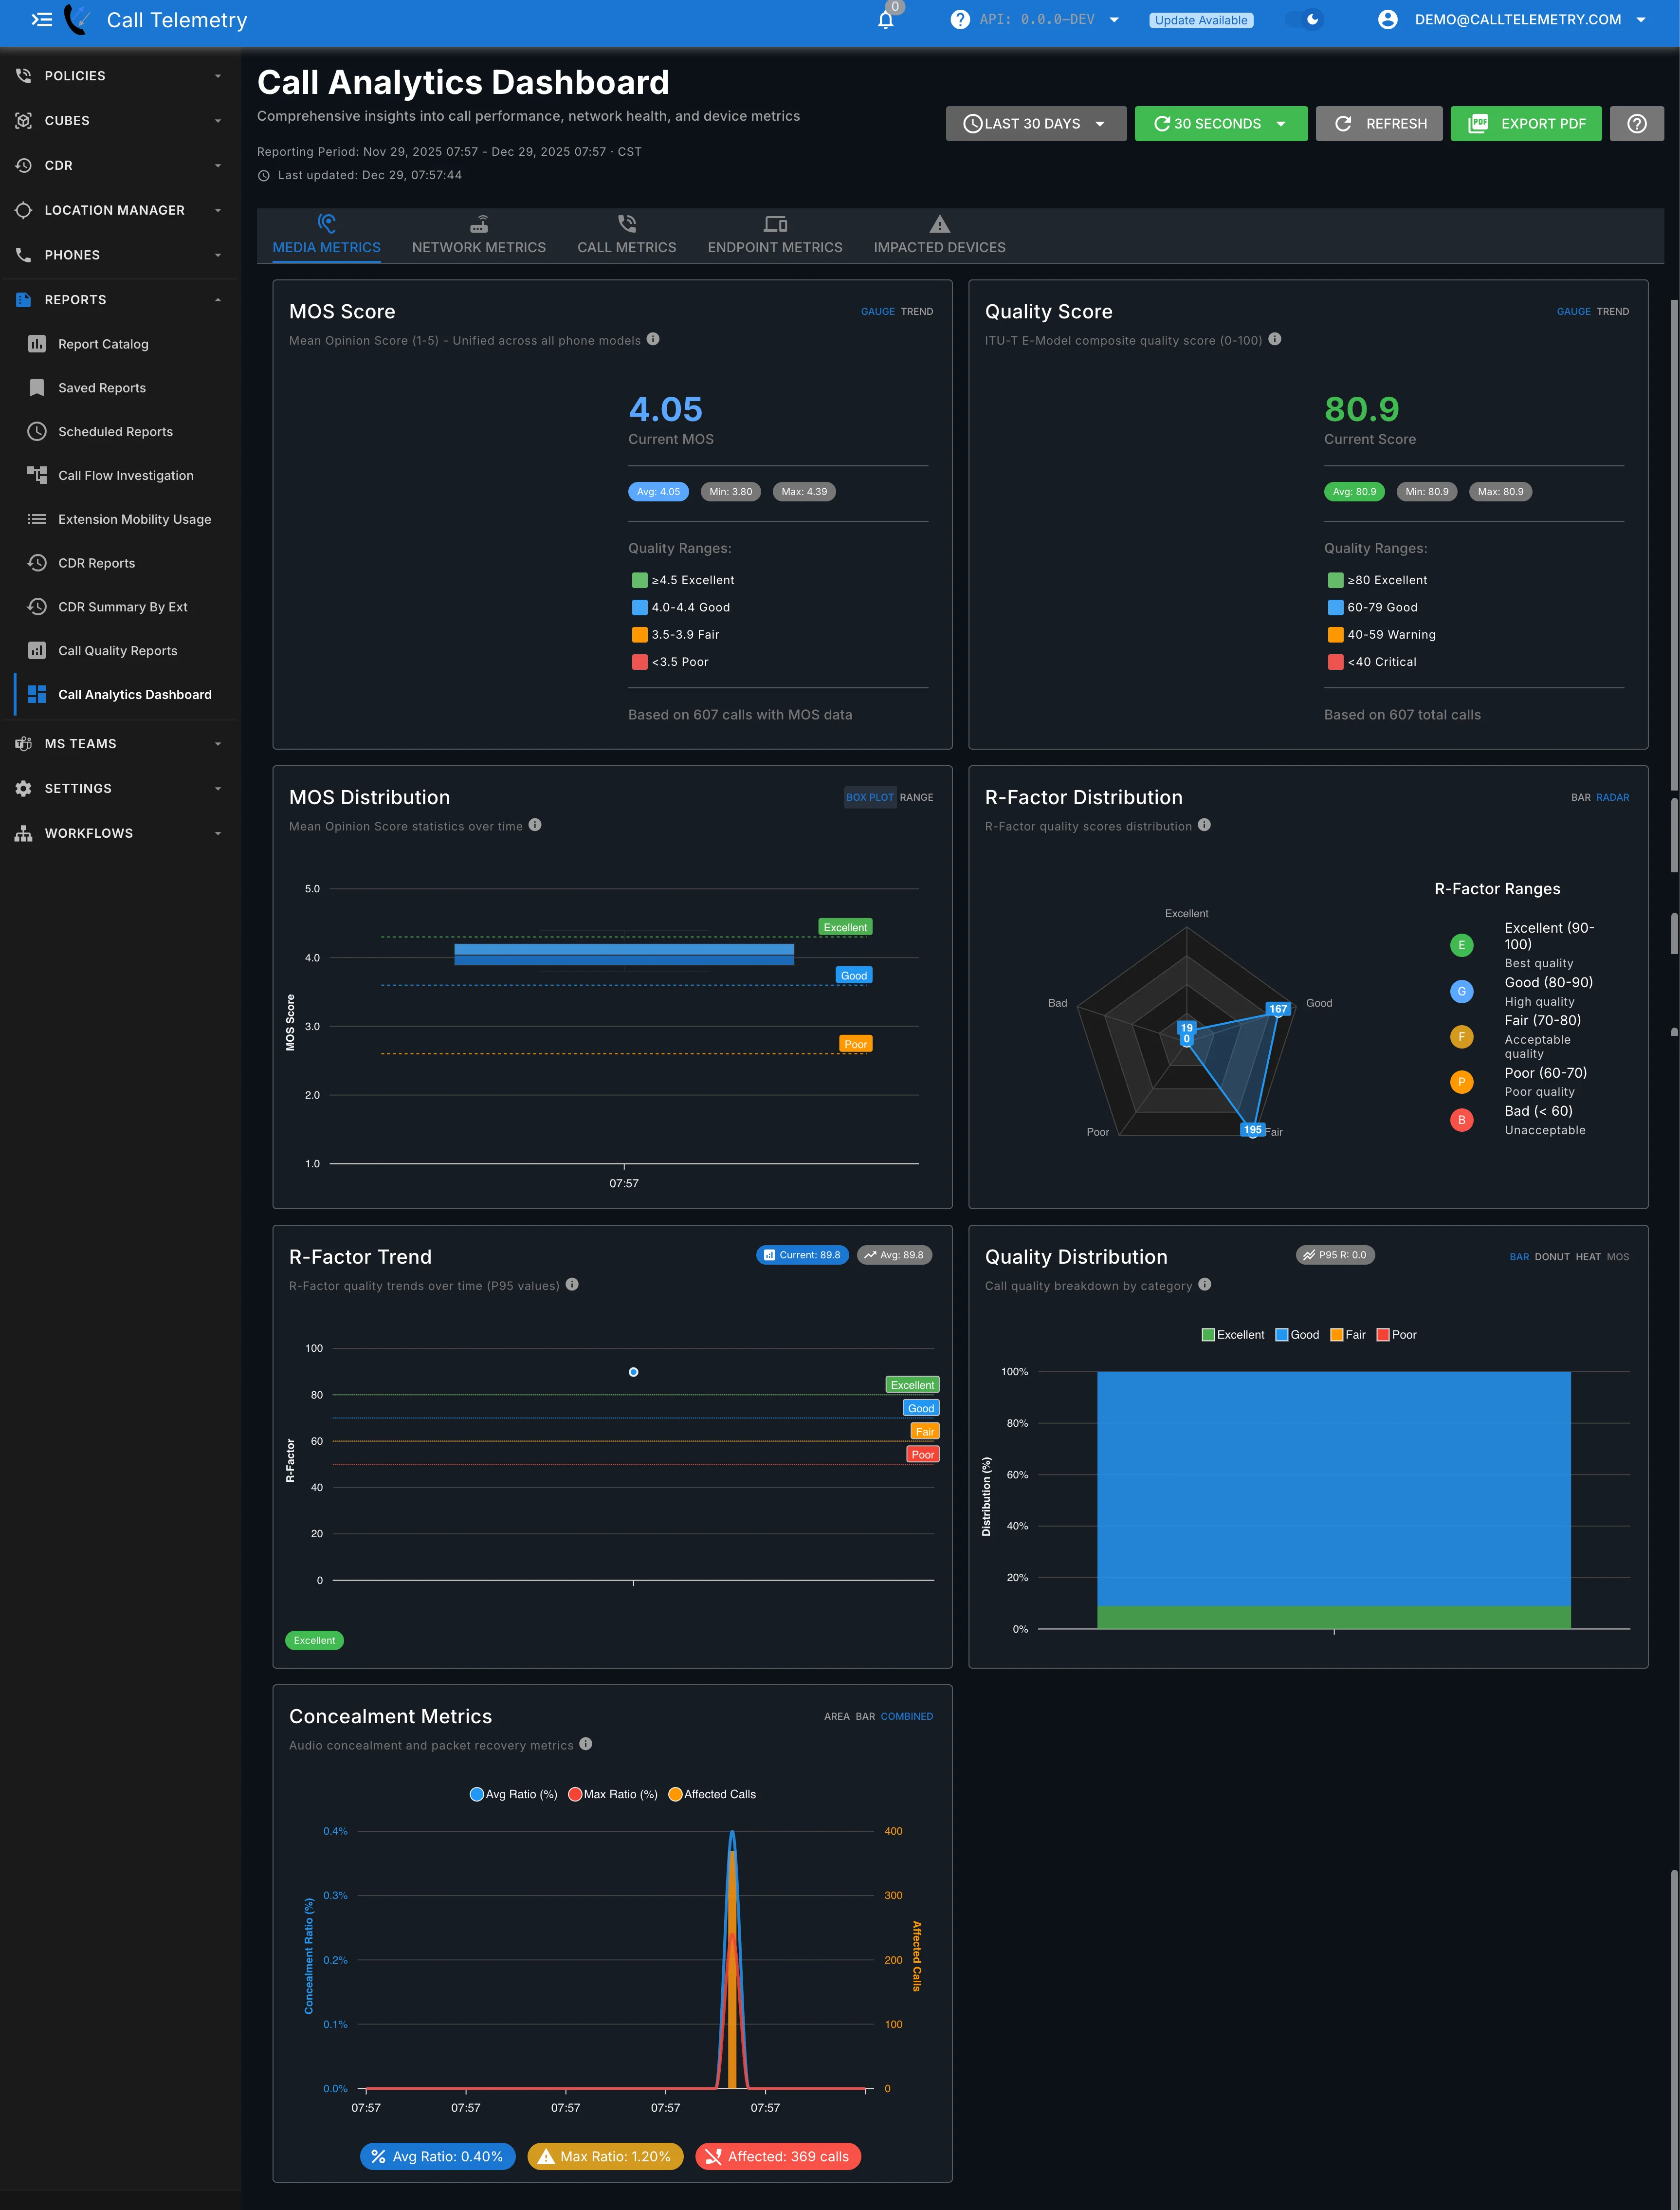Click the MOS Score info icon
Viewport: 1680px width, 2210px height.
coord(653,339)
